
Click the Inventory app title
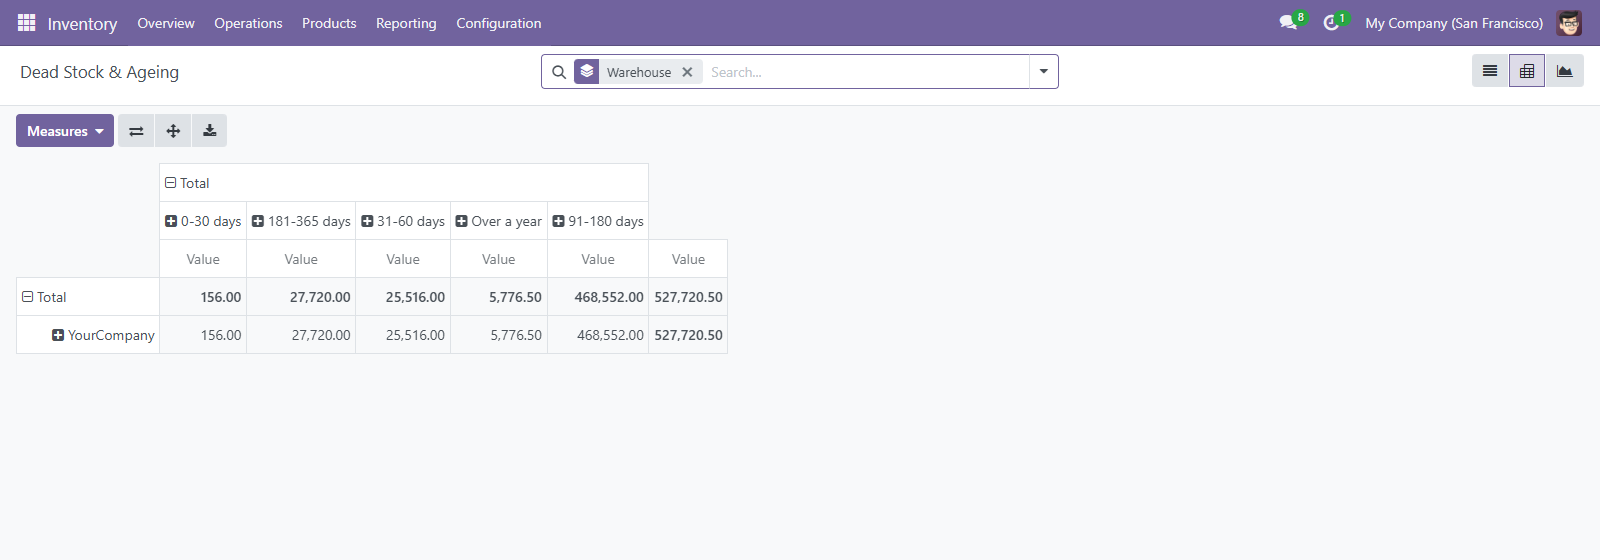tap(82, 23)
